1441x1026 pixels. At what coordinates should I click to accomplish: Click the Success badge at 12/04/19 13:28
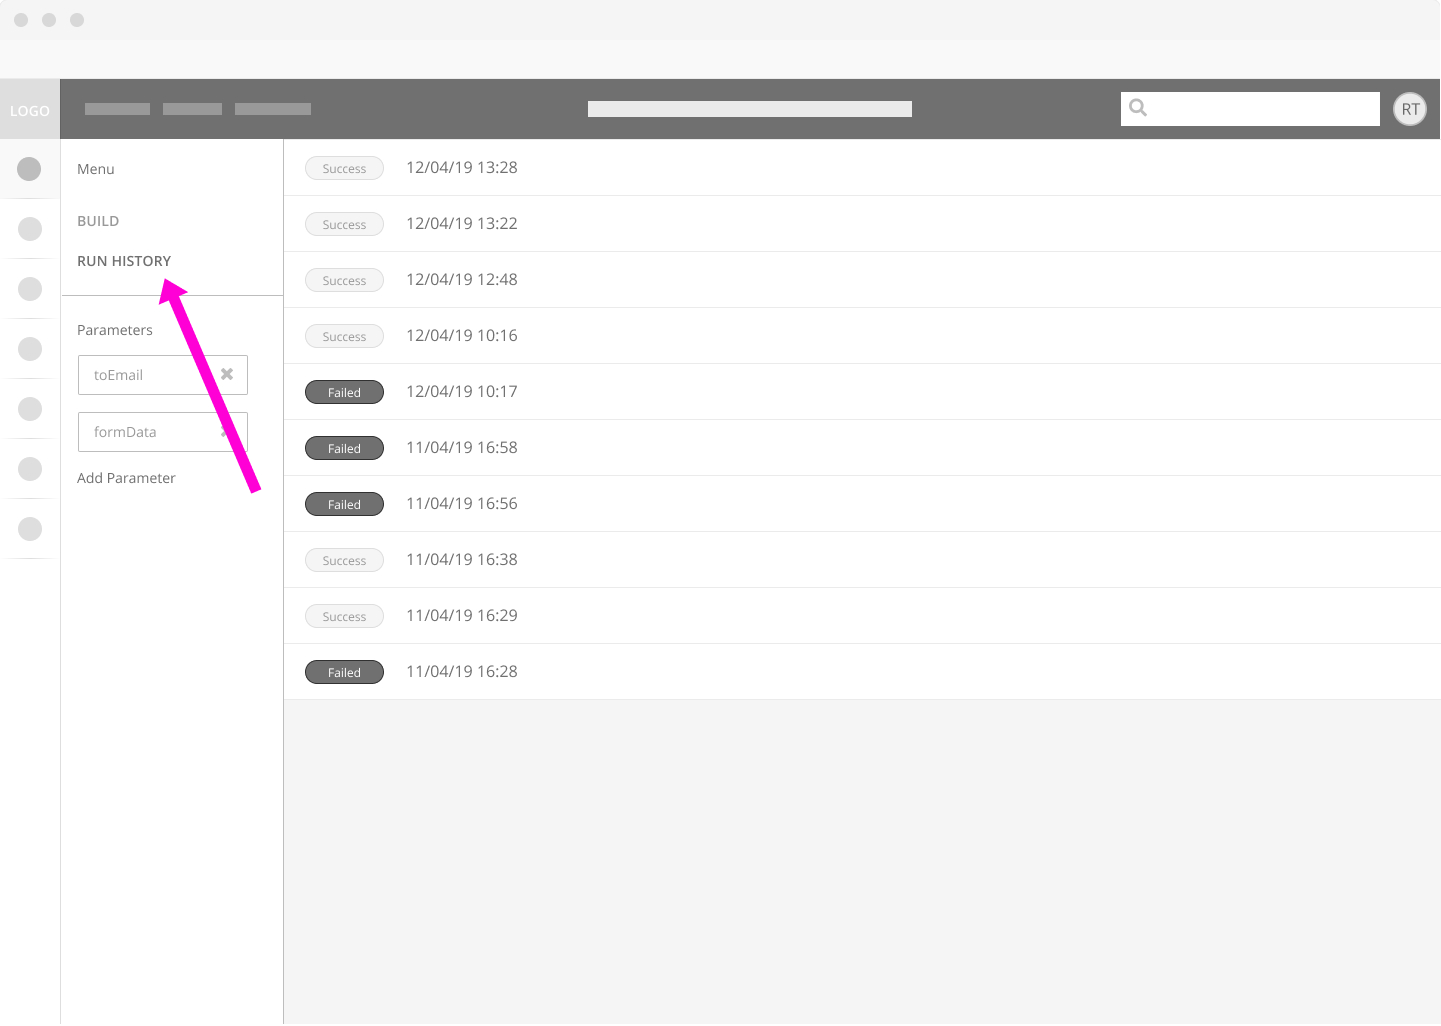(x=344, y=168)
